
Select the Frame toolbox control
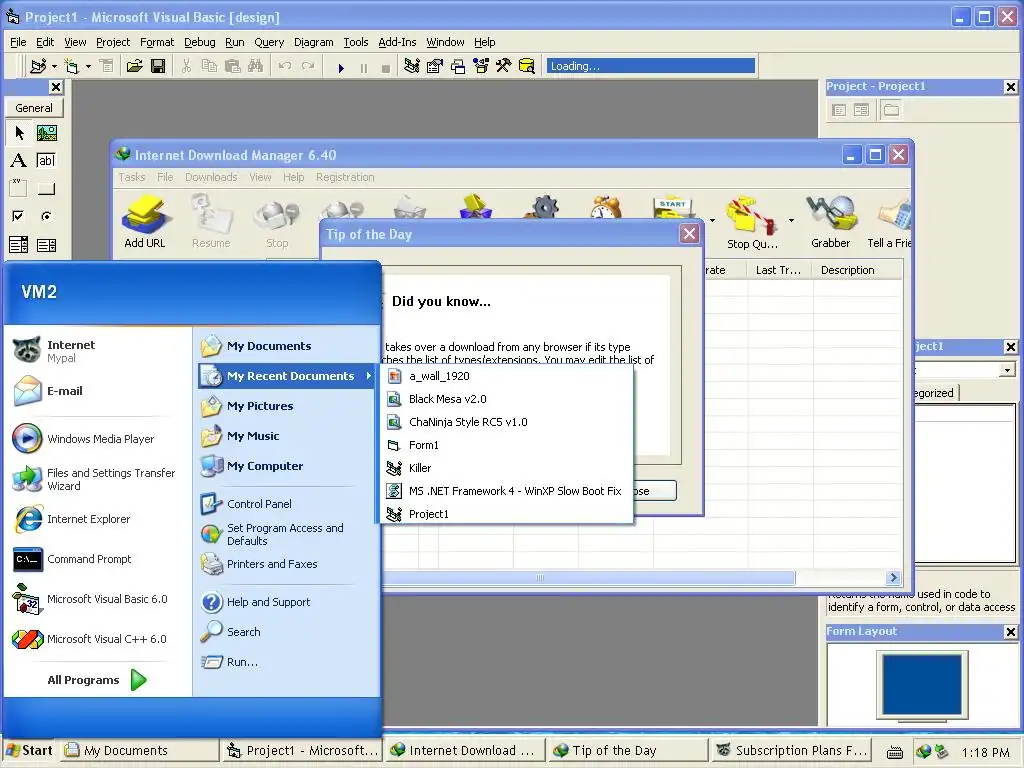[x=18, y=189]
